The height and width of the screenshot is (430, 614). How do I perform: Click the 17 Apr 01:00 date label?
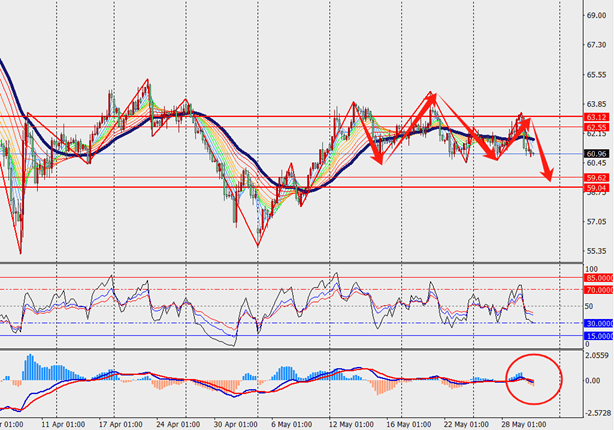[x=121, y=425]
